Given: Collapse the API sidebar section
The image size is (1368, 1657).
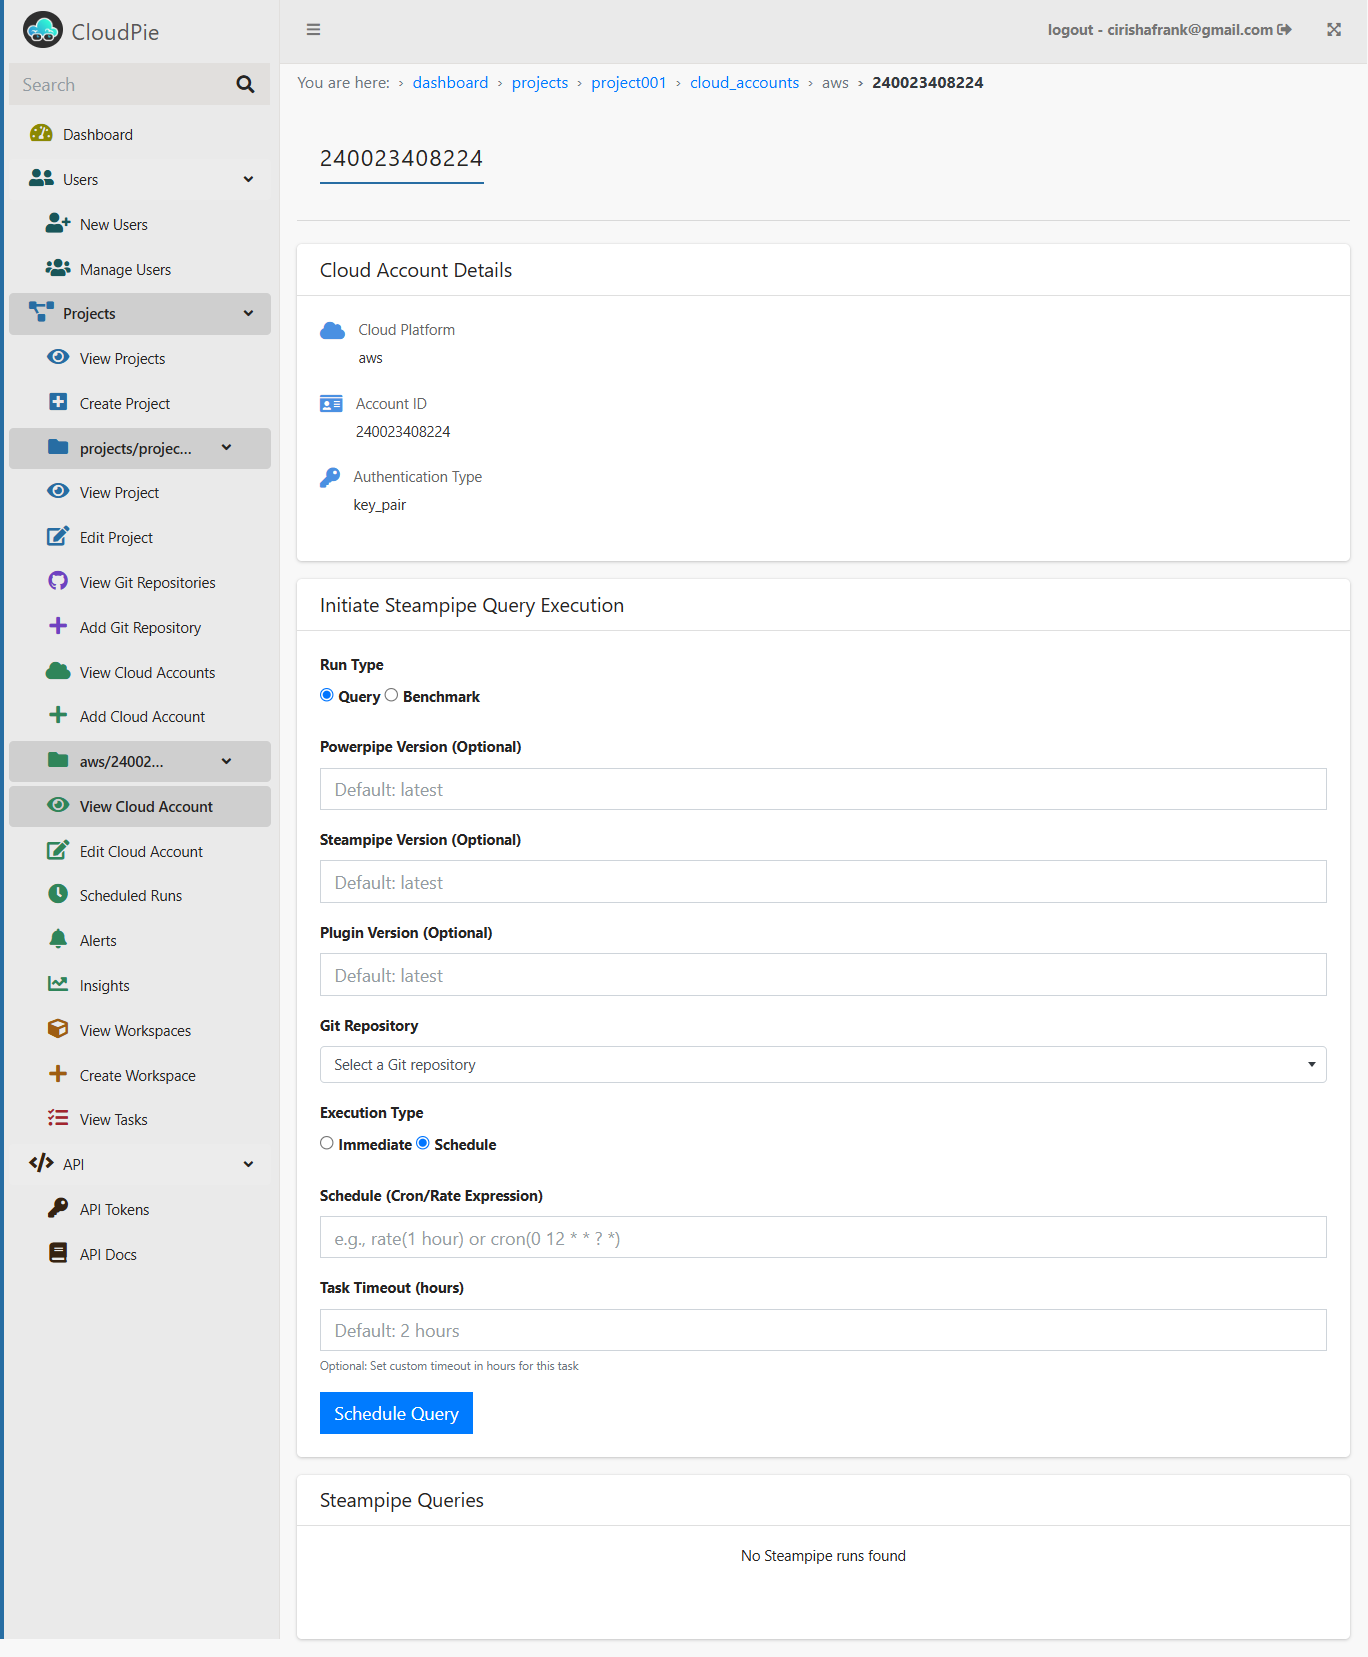Looking at the screenshot, I should (x=248, y=1164).
